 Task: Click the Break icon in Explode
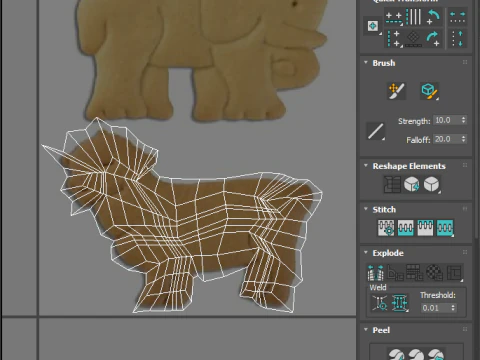click(x=375, y=273)
